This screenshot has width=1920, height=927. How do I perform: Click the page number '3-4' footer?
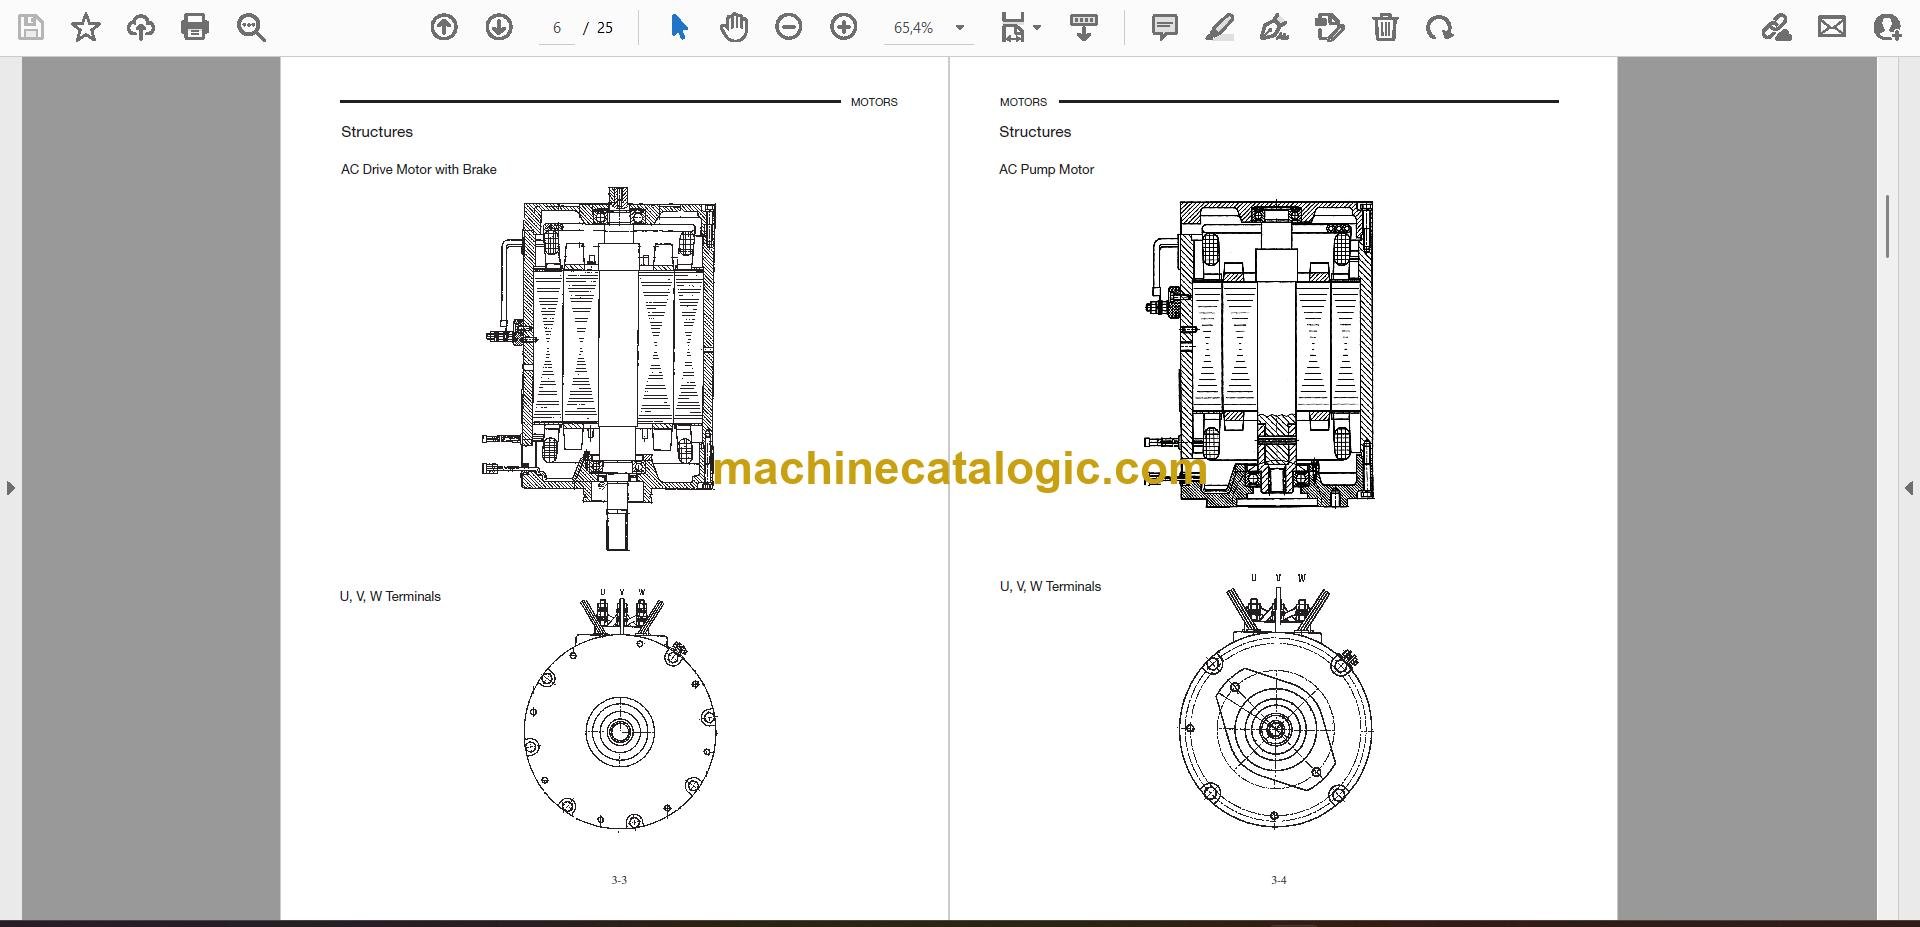point(1279,880)
